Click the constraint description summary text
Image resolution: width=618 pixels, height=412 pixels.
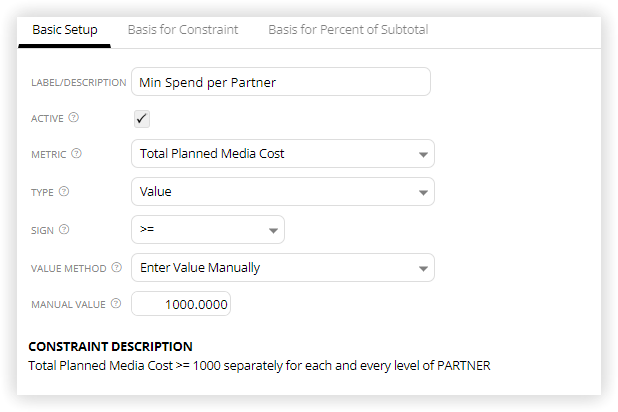[x=259, y=365]
